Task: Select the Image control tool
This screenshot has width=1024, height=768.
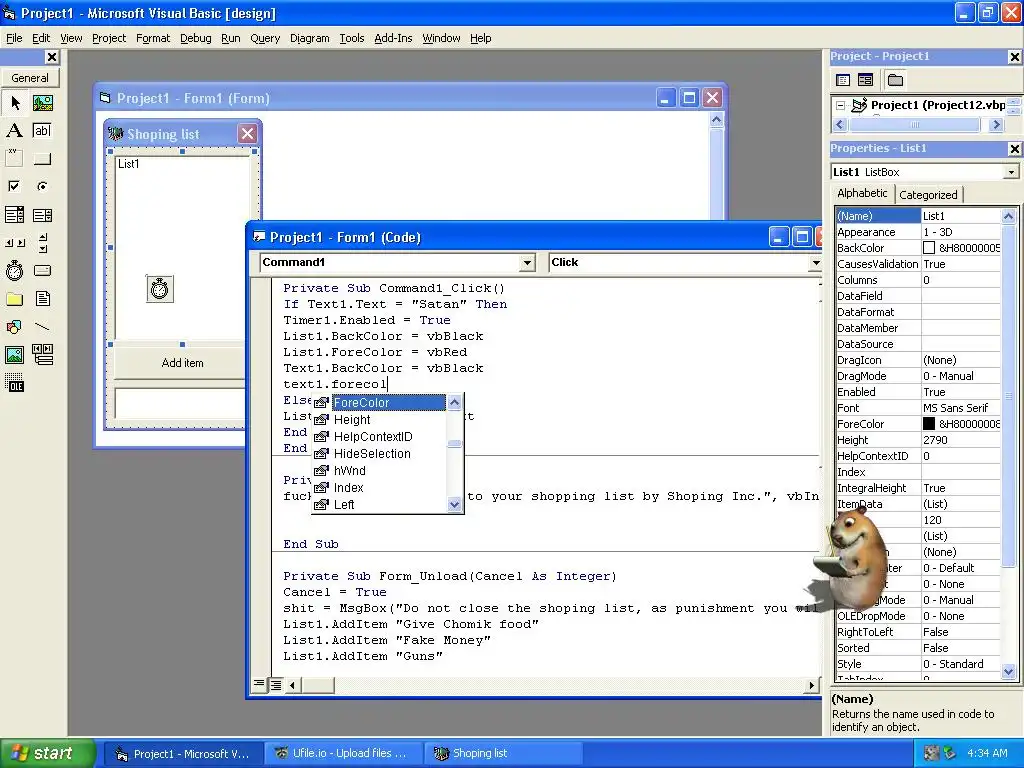Action: point(15,355)
